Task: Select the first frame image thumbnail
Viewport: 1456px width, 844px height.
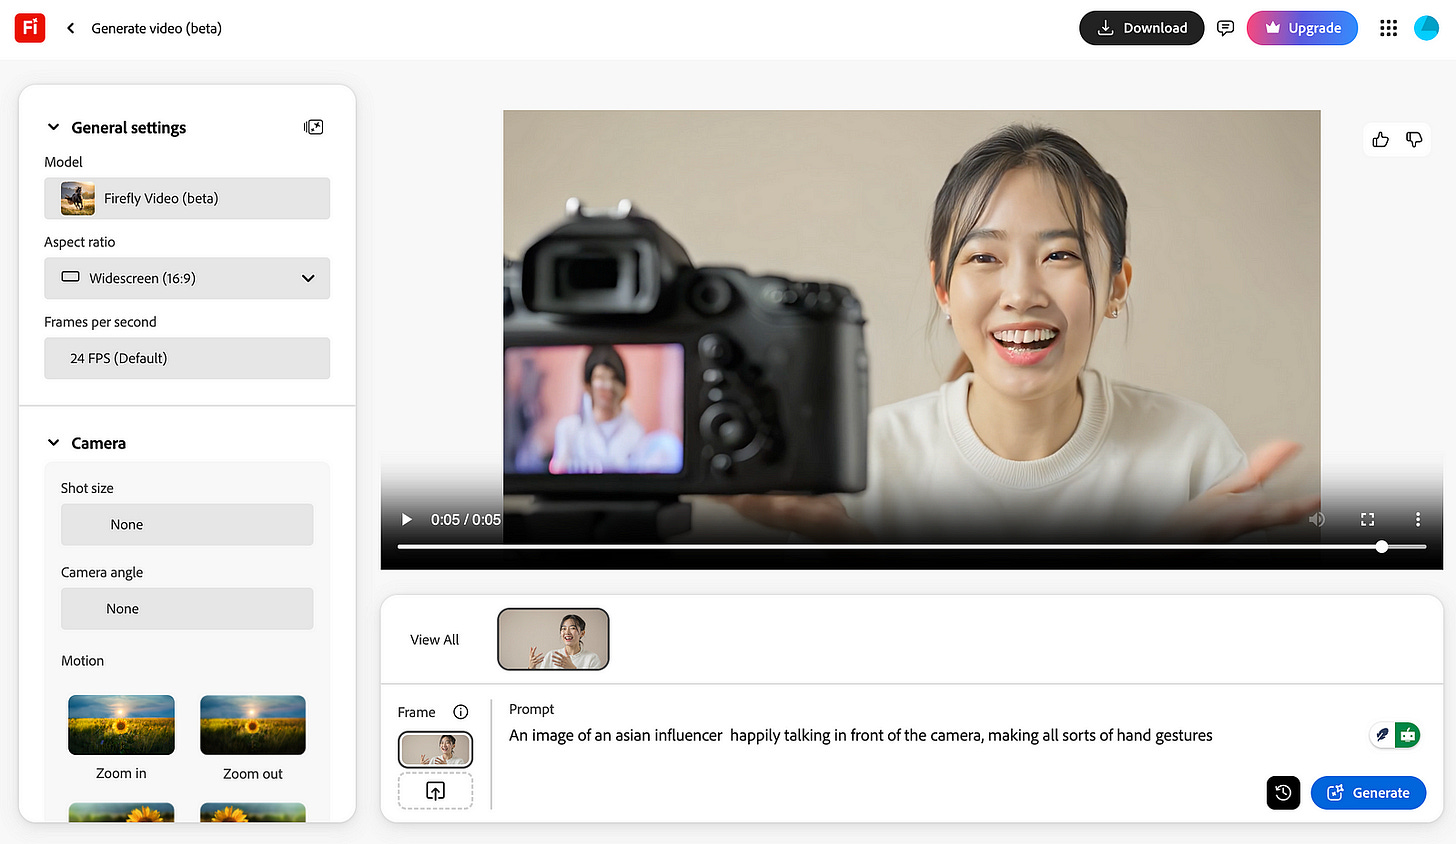Action: coord(435,749)
